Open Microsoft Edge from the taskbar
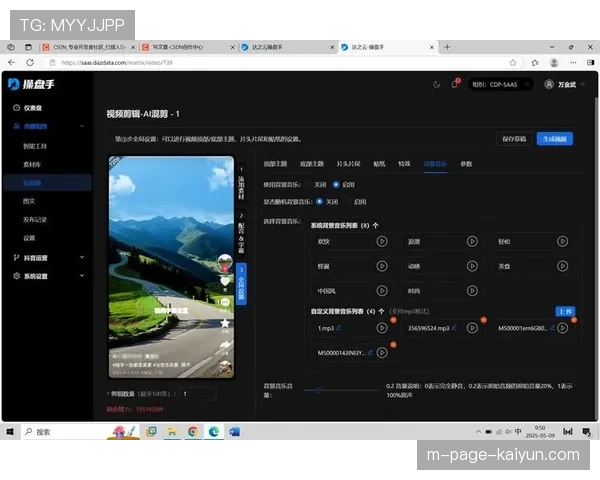 click(x=214, y=432)
